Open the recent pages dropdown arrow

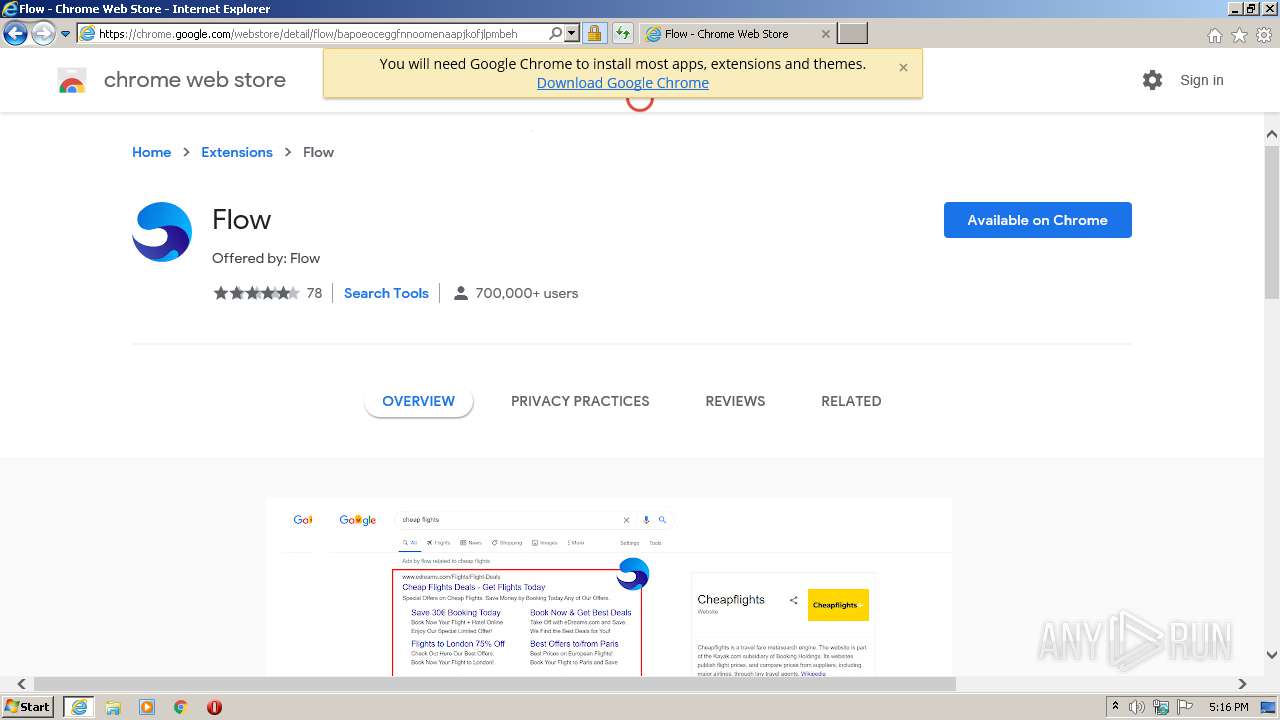[65, 34]
